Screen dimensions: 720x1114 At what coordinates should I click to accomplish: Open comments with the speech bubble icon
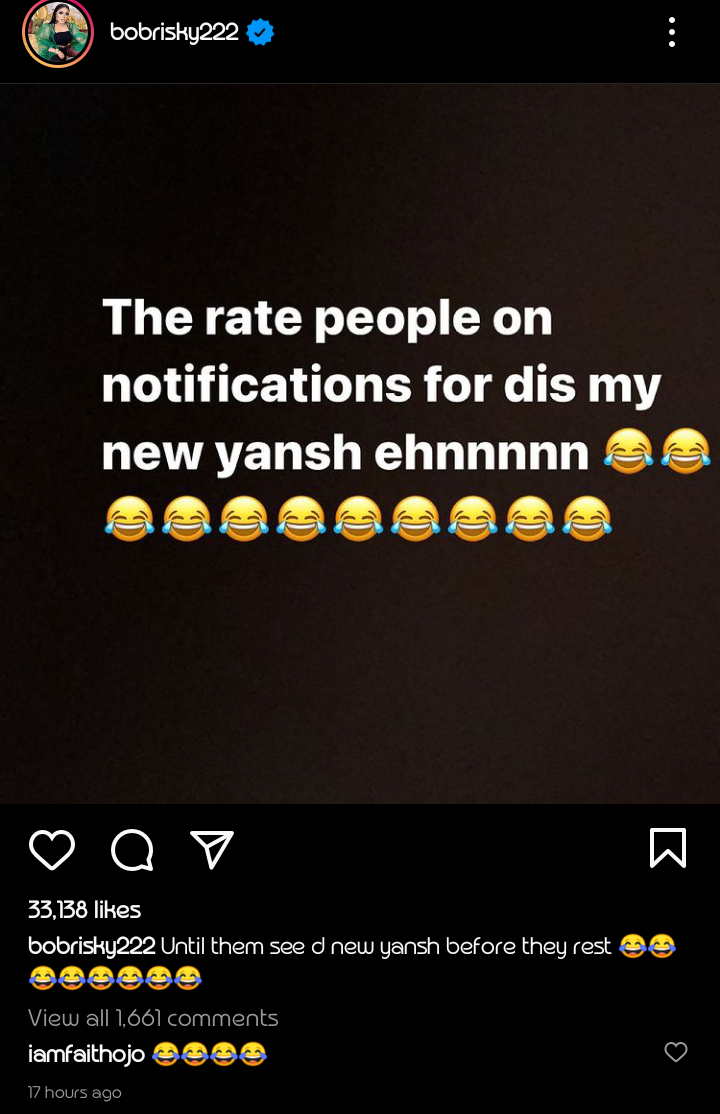(132, 850)
